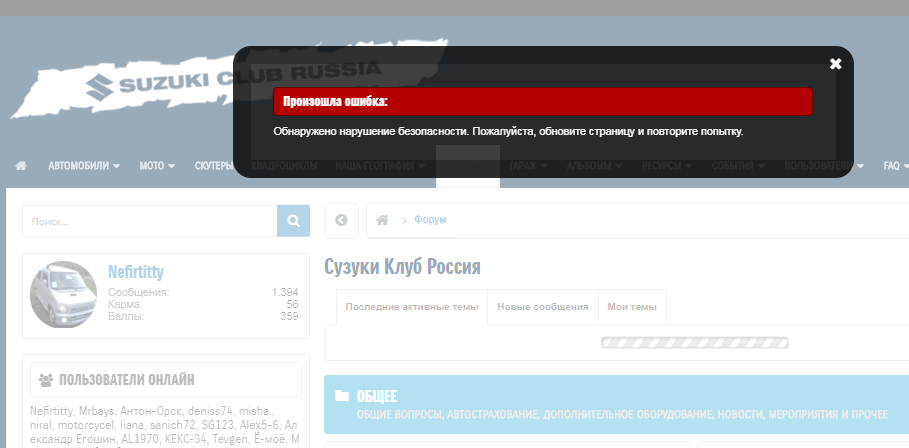Image resolution: width=909 pixels, height=448 pixels.
Task: Expand the РЕСУРСЫ menu
Action: 667,166
